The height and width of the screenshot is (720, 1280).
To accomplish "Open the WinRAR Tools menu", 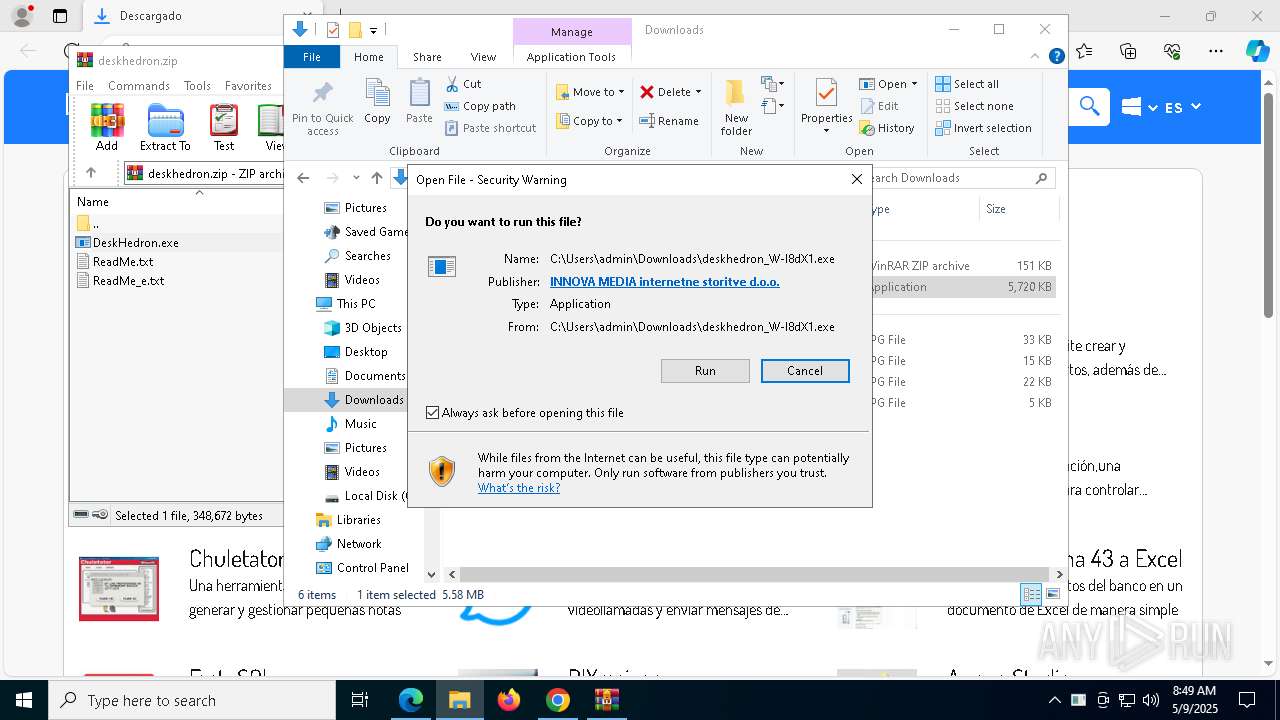I will coord(197,86).
